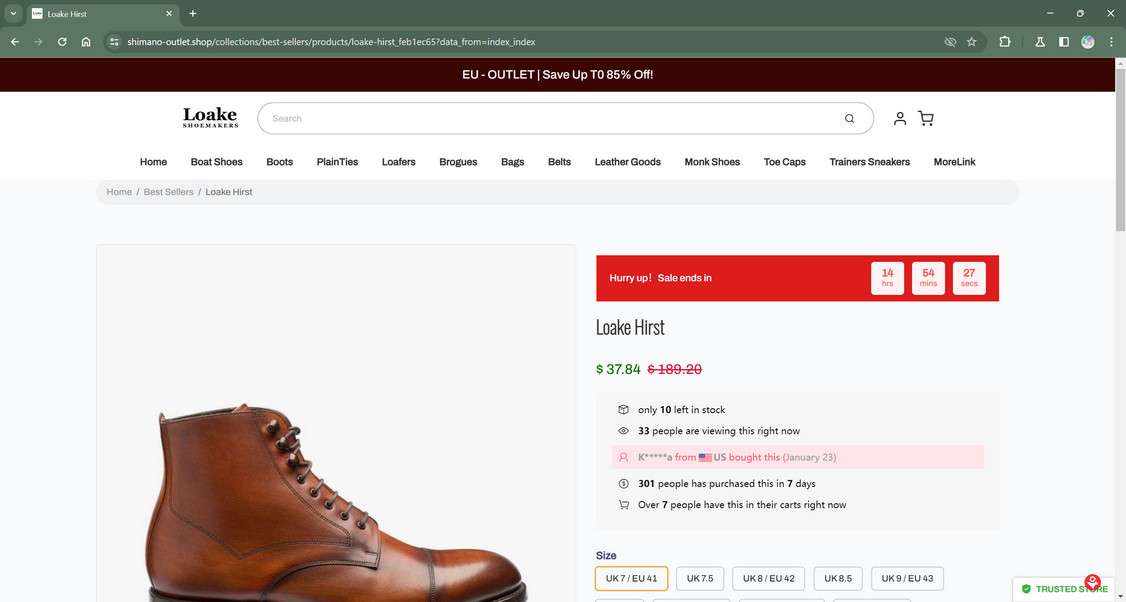Select size UK 7.5
The image size is (1126, 602).
[x=700, y=578]
